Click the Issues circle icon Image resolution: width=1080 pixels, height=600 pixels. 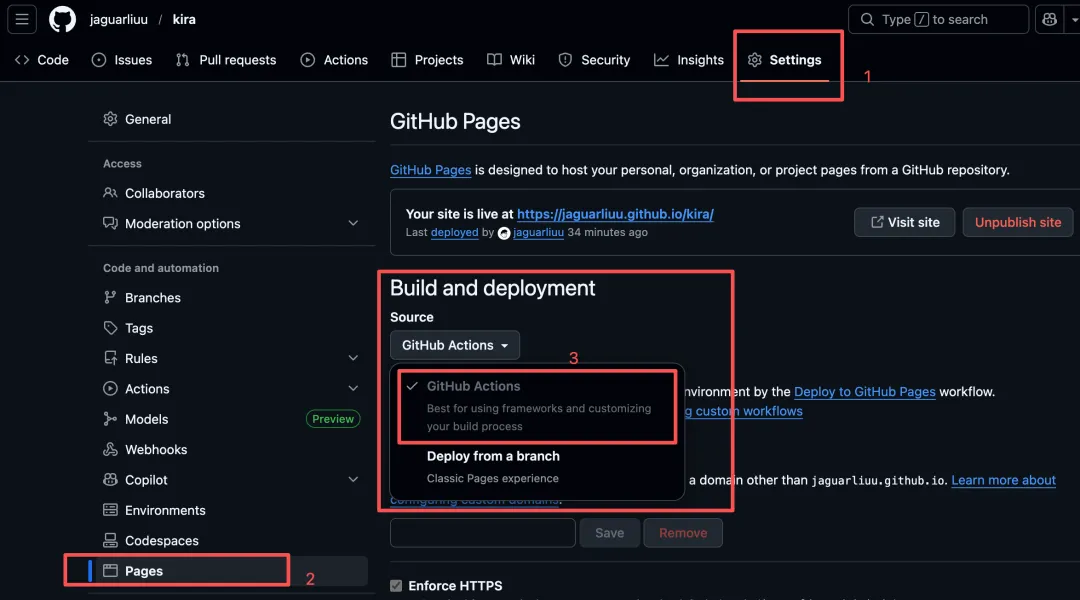click(x=99, y=60)
